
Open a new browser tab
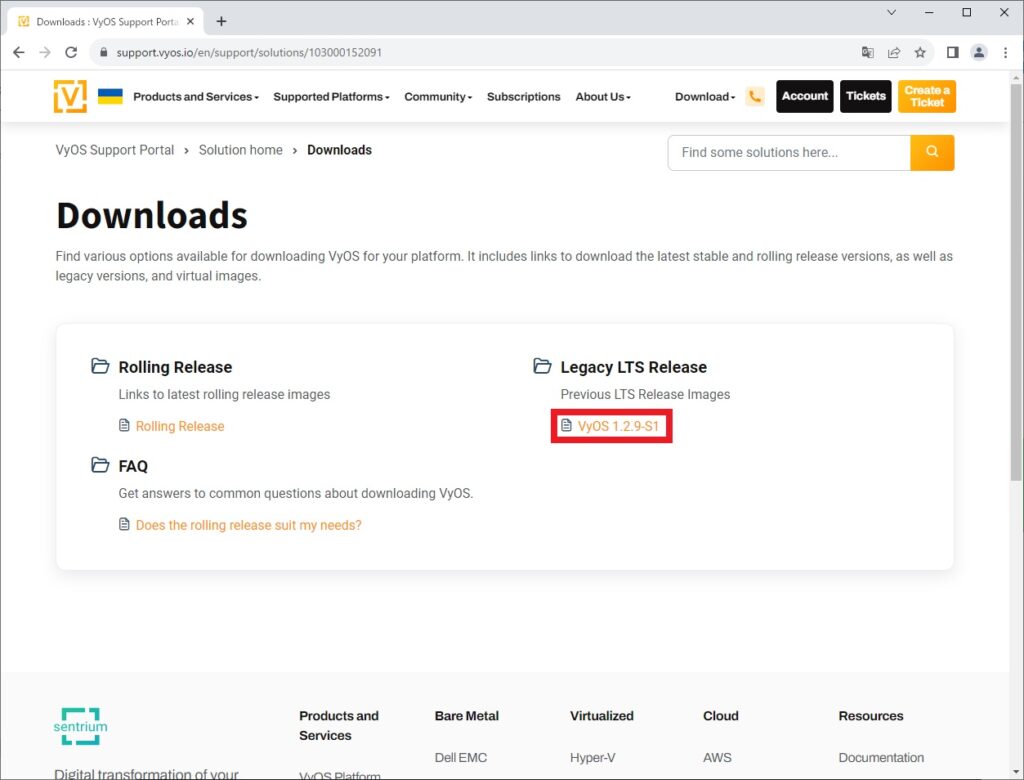pyautogui.click(x=221, y=22)
